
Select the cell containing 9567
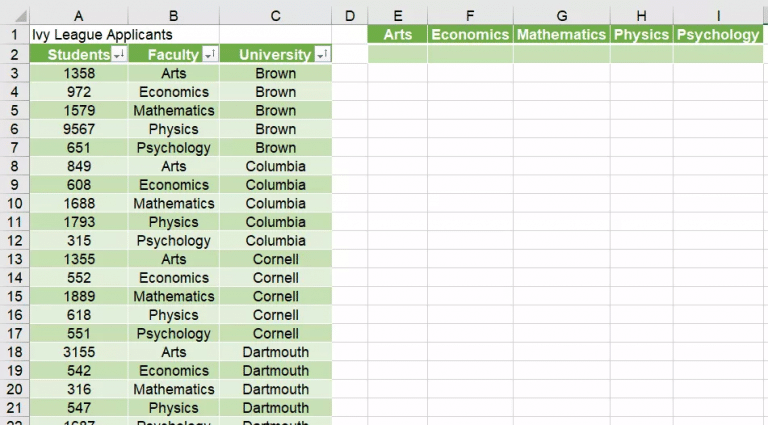(x=79, y=129)
